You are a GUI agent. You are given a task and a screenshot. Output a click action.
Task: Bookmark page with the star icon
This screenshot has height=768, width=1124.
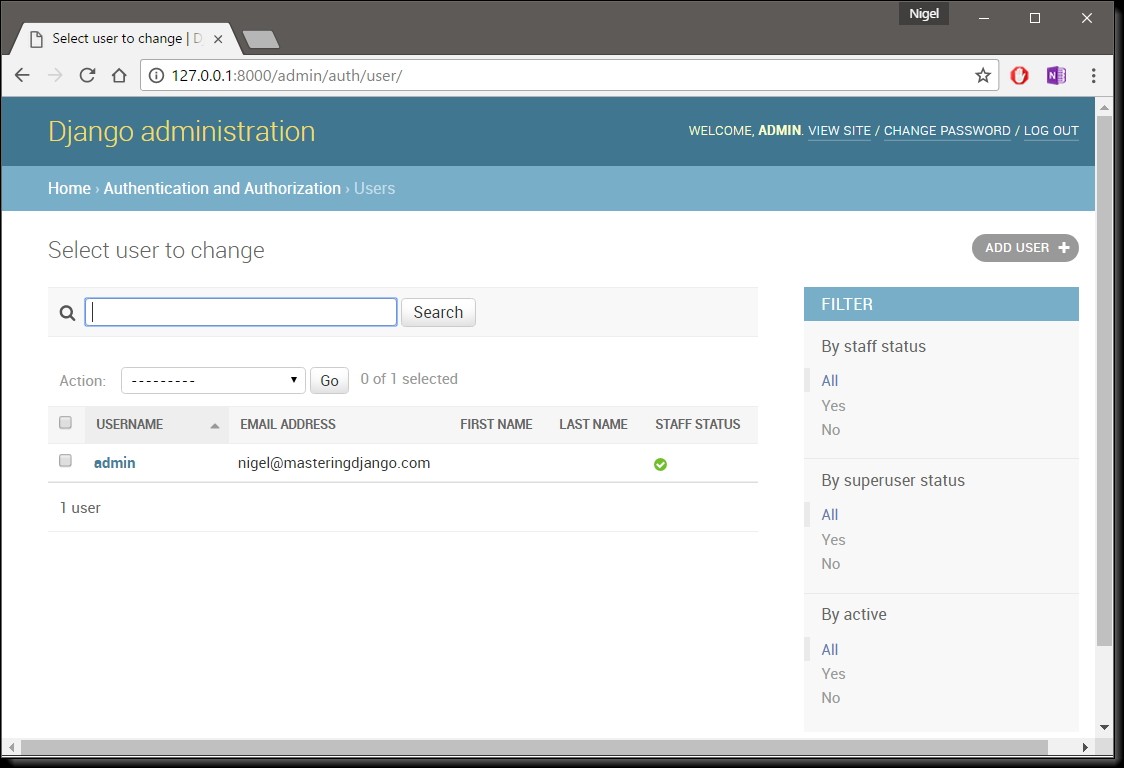click(x=982, y=76)
